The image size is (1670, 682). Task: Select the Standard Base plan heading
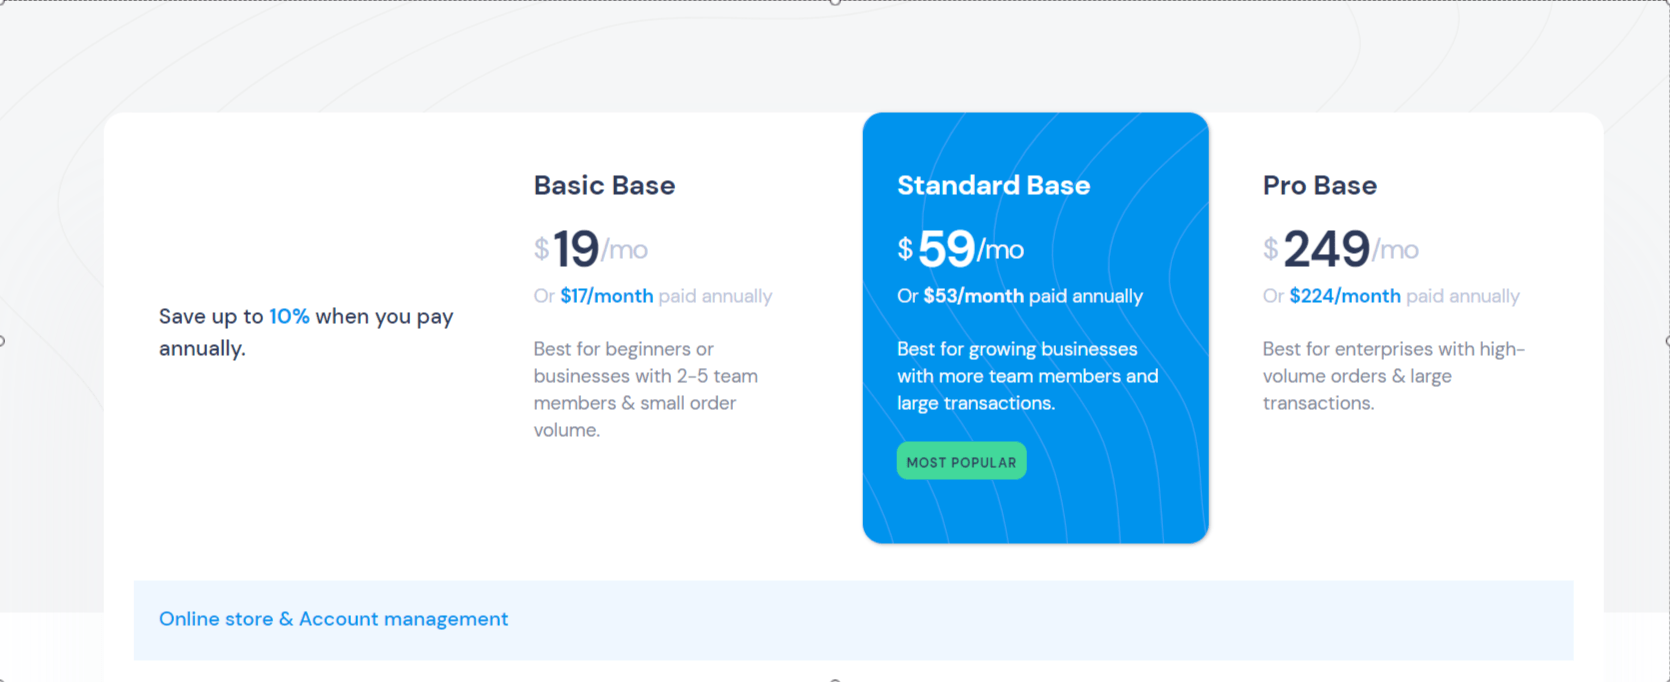point(993,185)
